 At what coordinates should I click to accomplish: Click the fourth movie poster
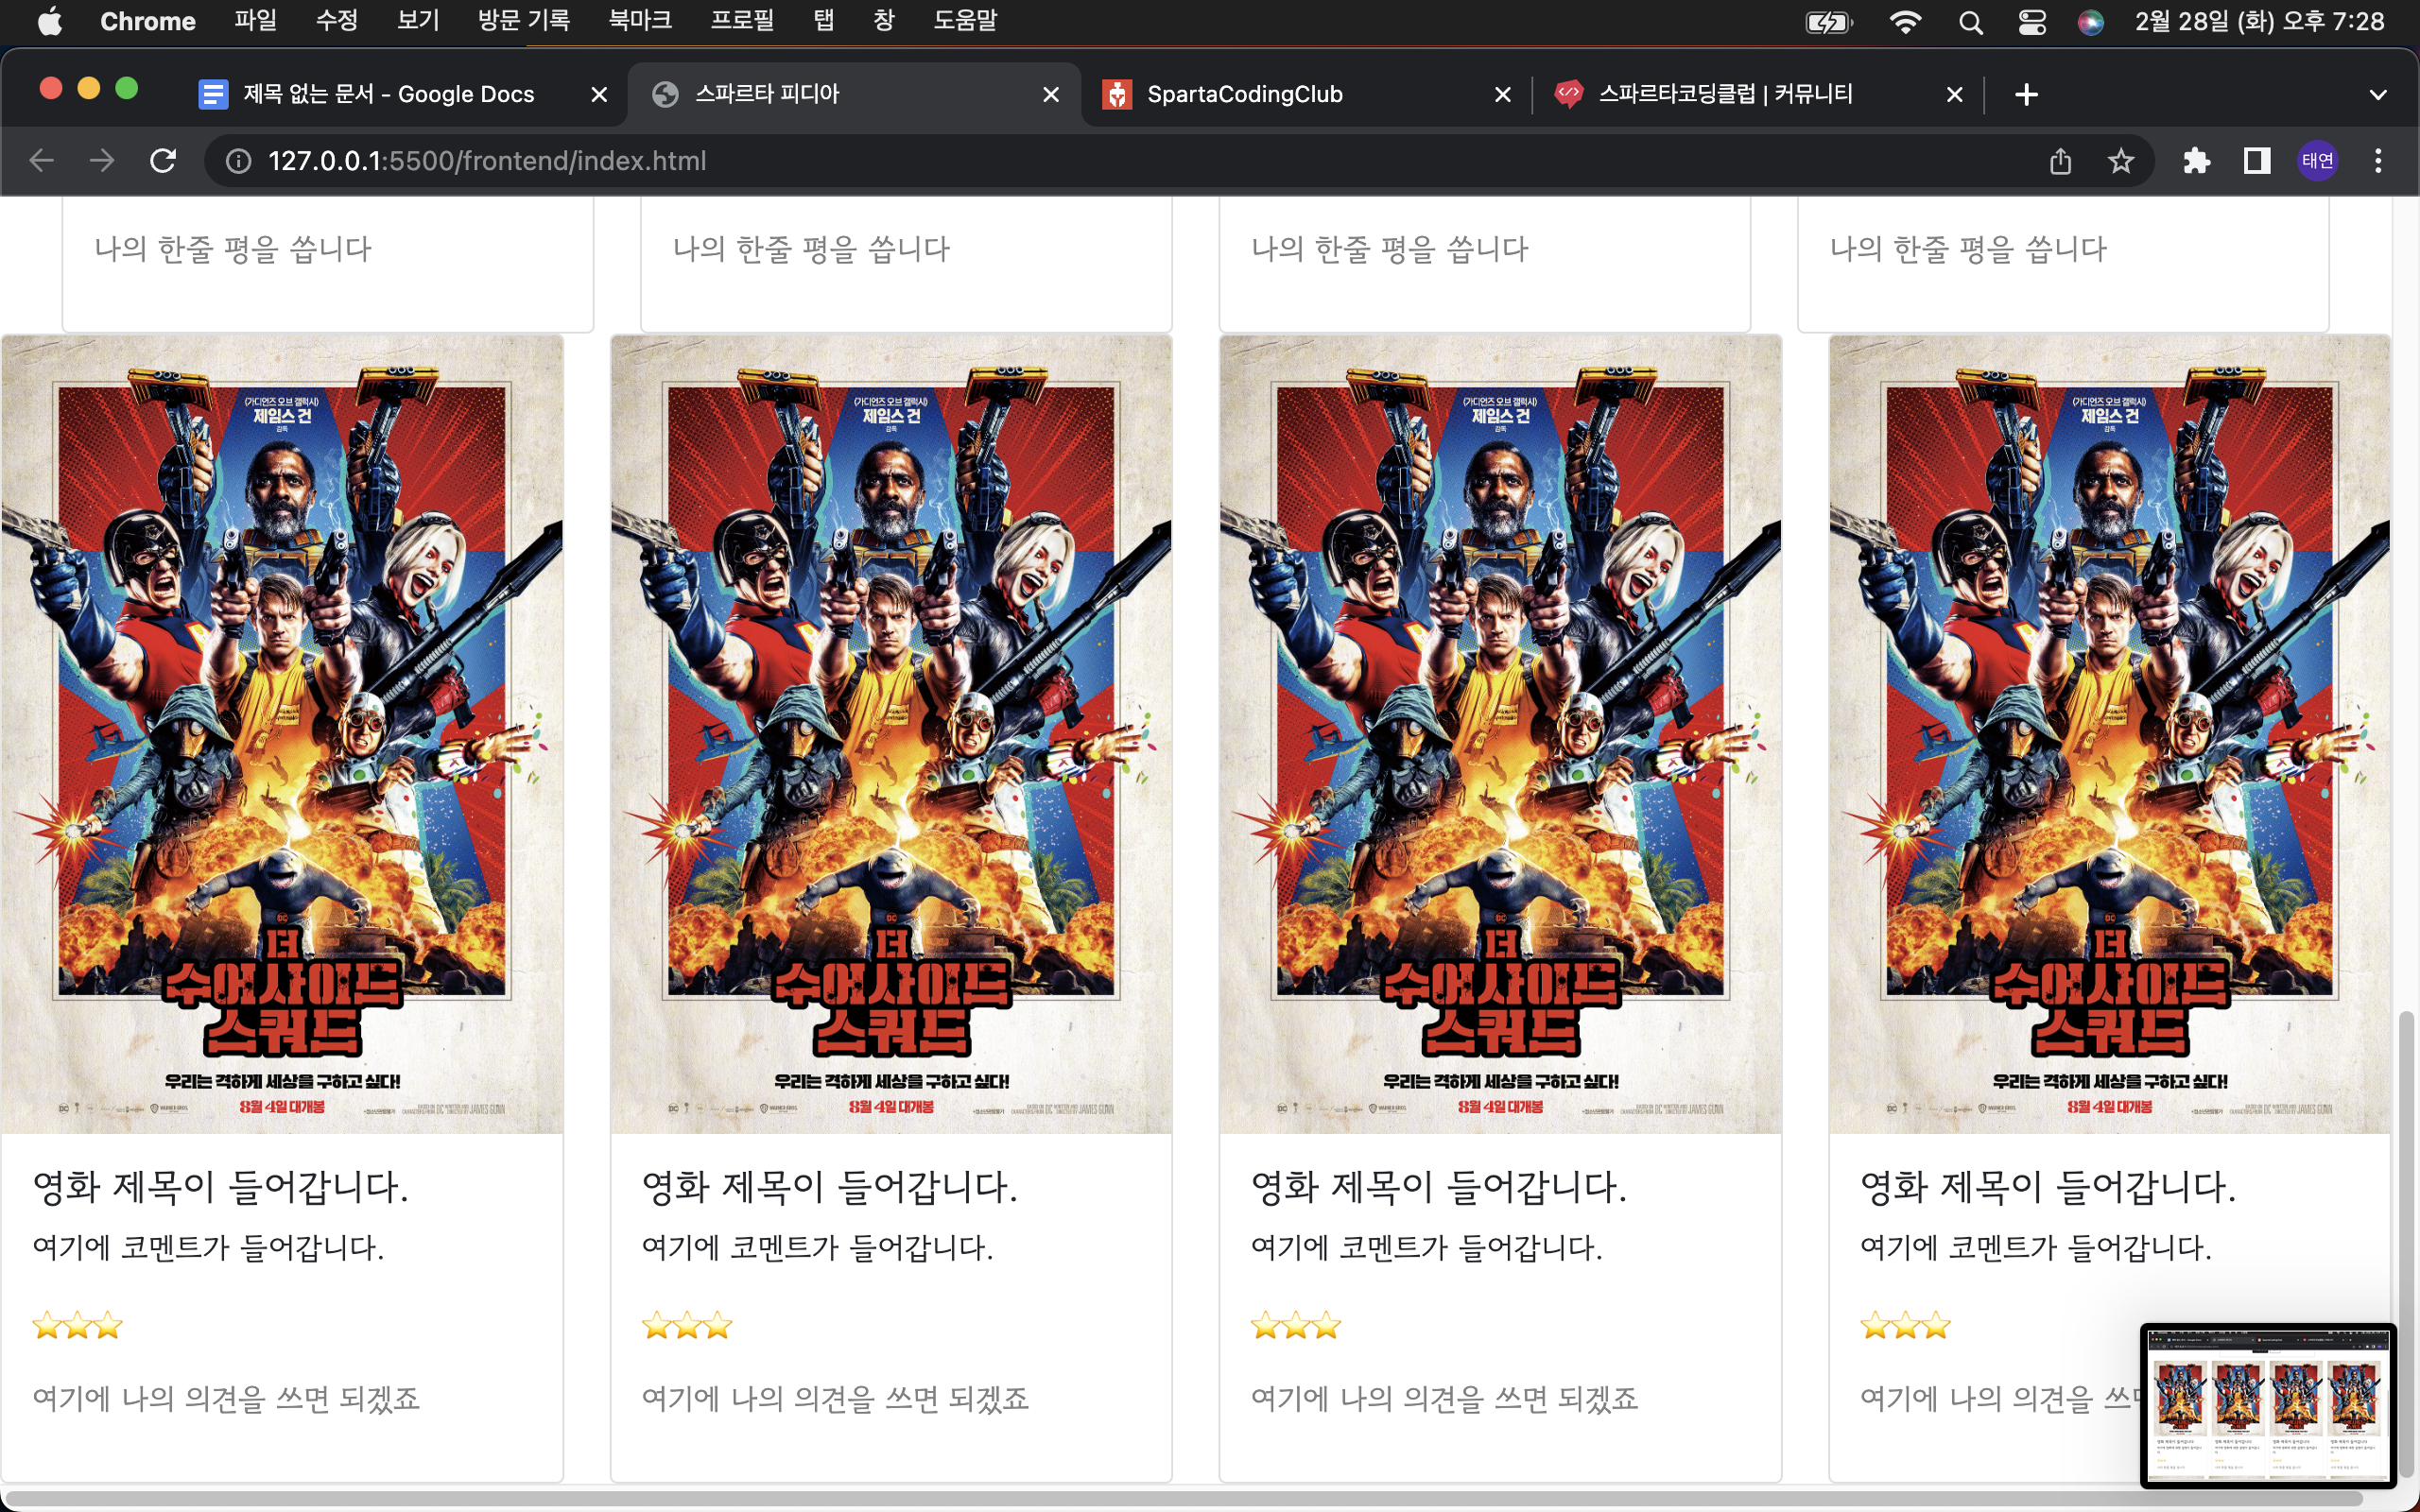pos(2109,734)
